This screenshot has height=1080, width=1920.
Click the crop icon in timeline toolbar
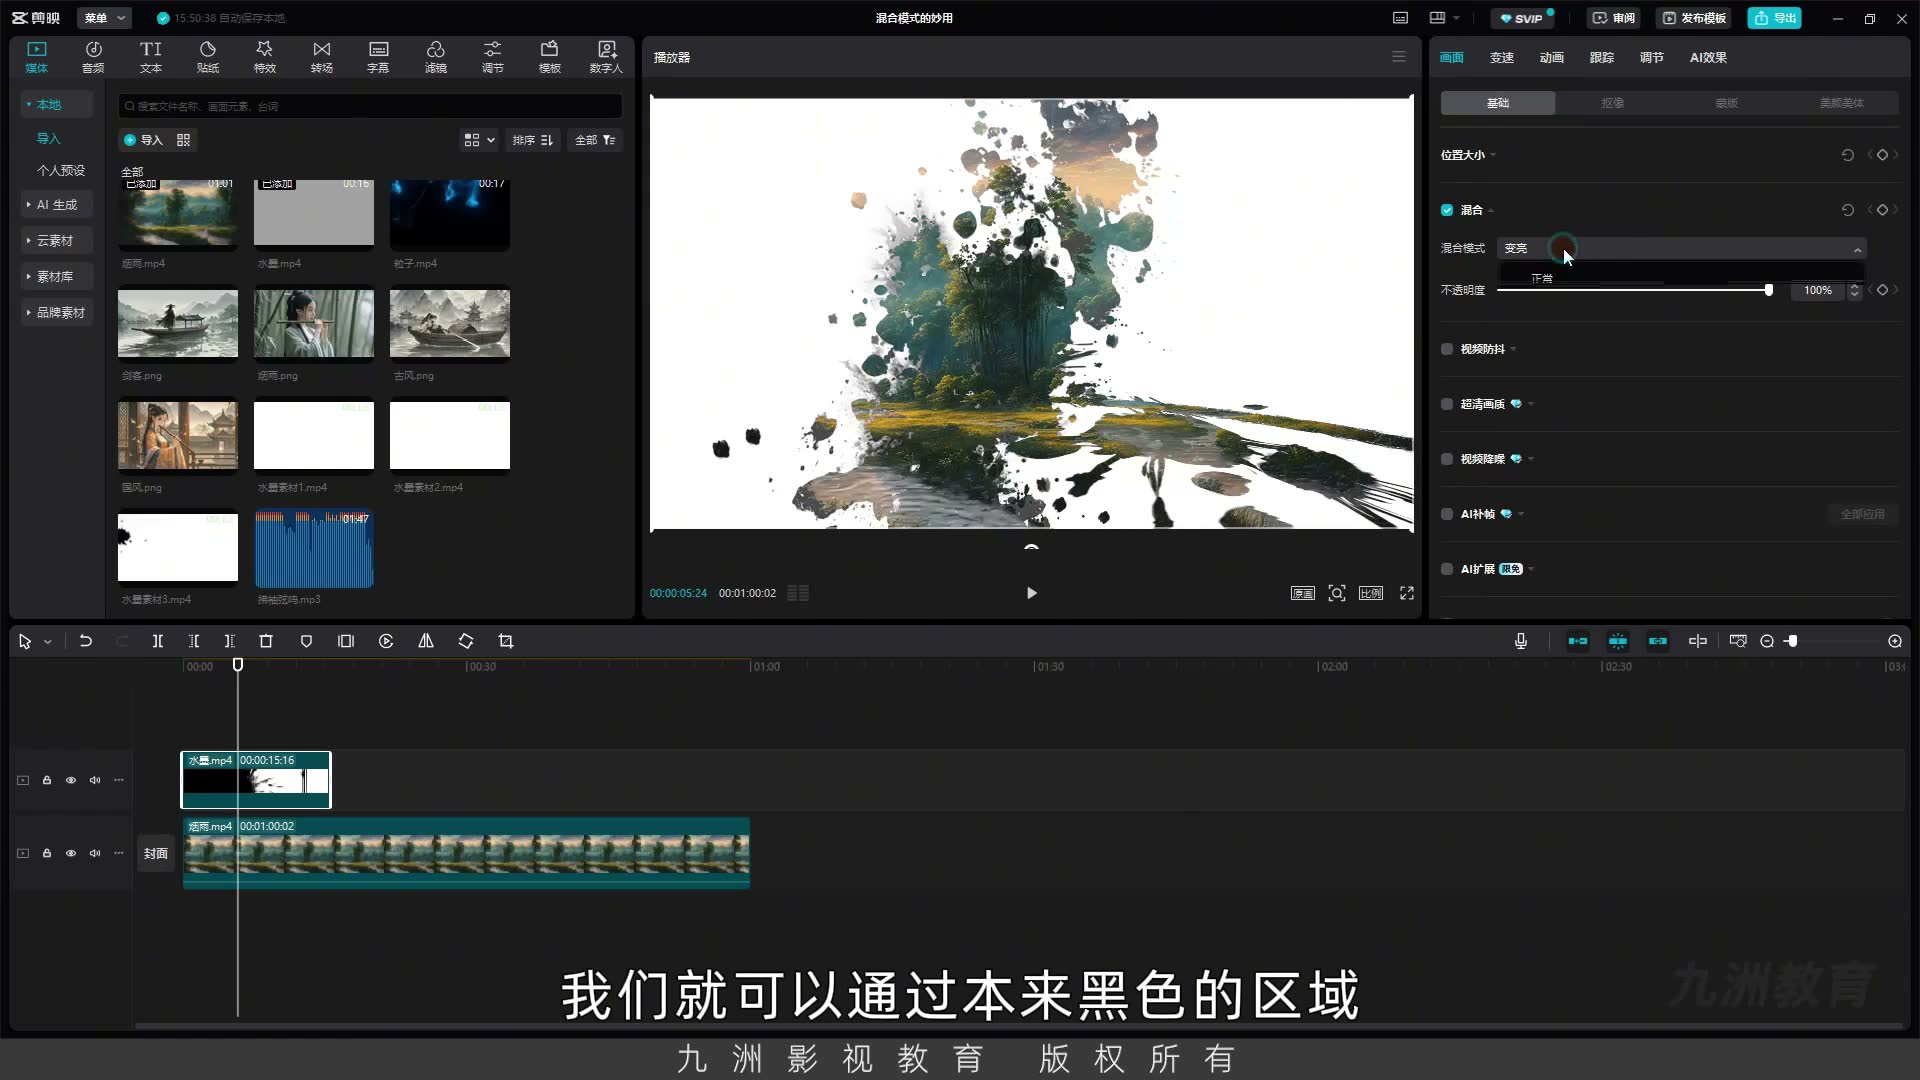pyautogui.click(x=506, y=641)
